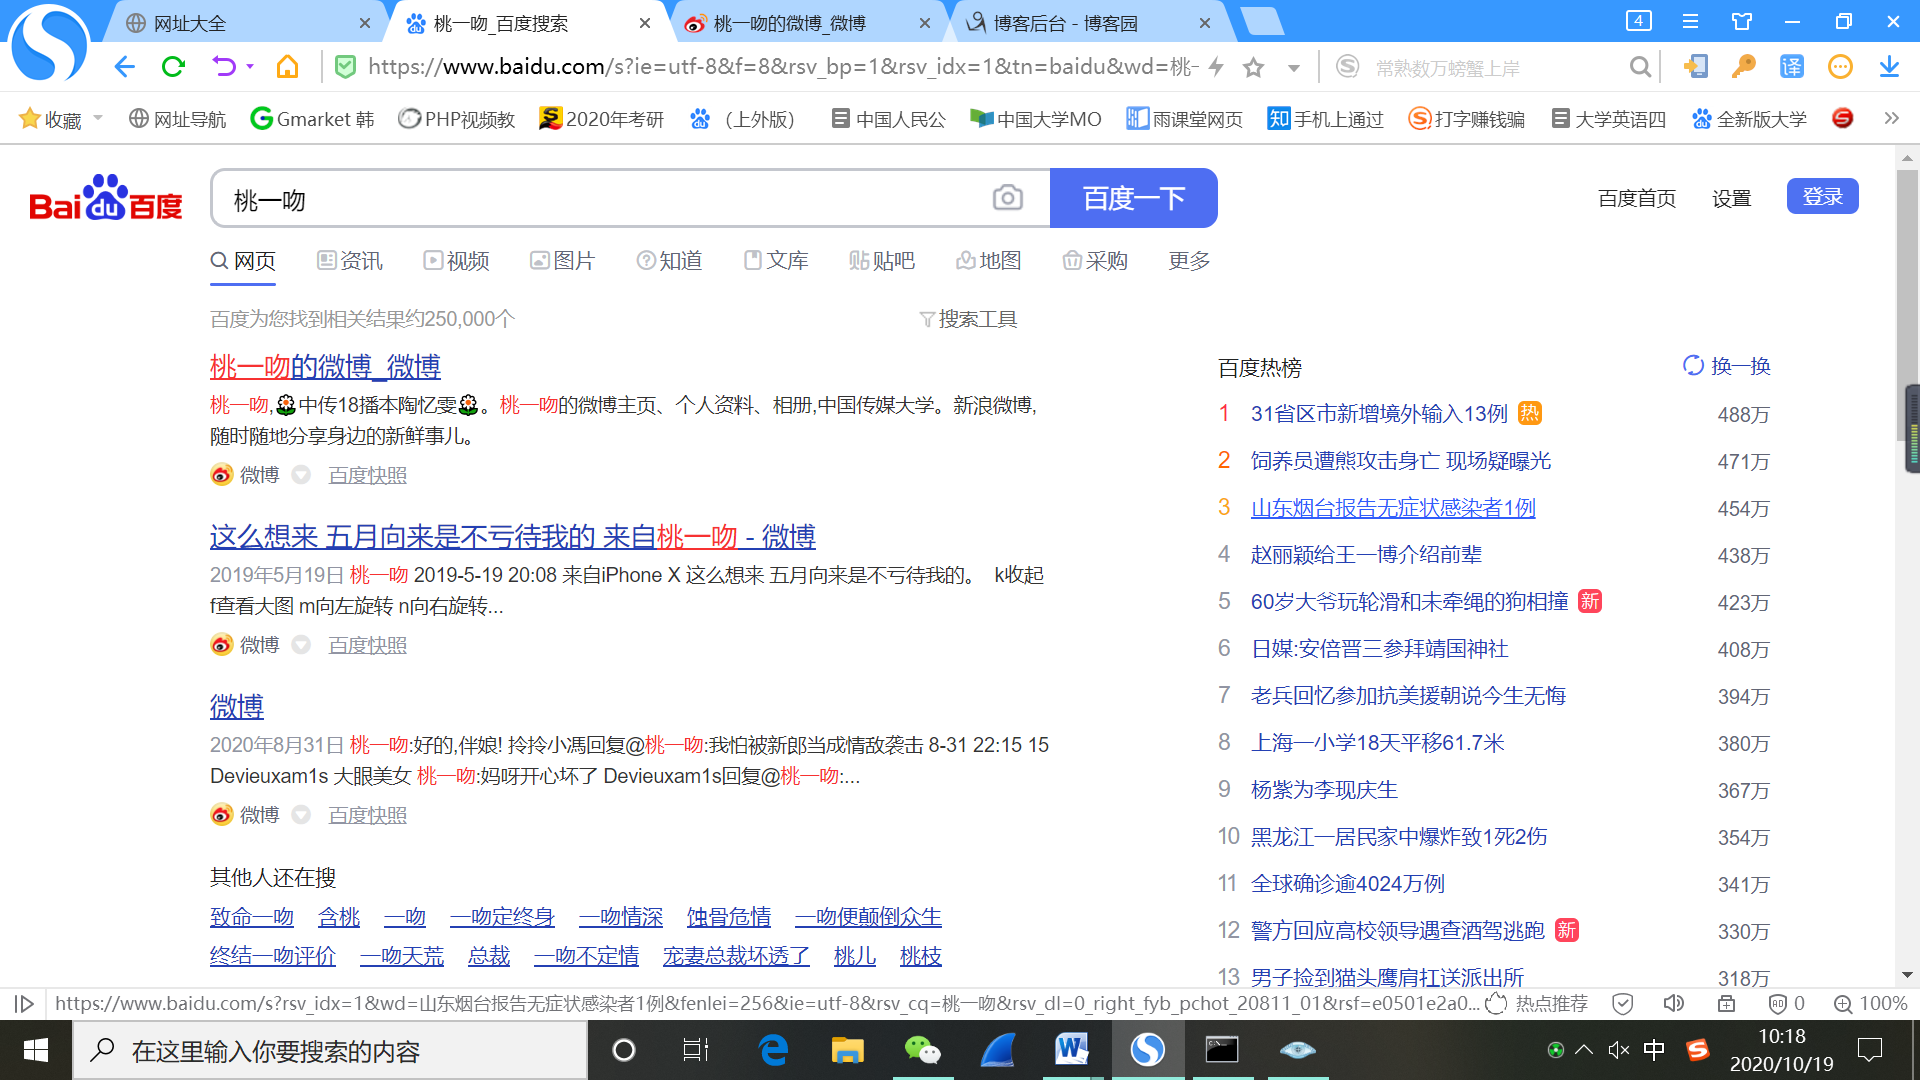Go to the browser home page icon
This screenshot has width=1920, height=1080.
click(287, 67)
